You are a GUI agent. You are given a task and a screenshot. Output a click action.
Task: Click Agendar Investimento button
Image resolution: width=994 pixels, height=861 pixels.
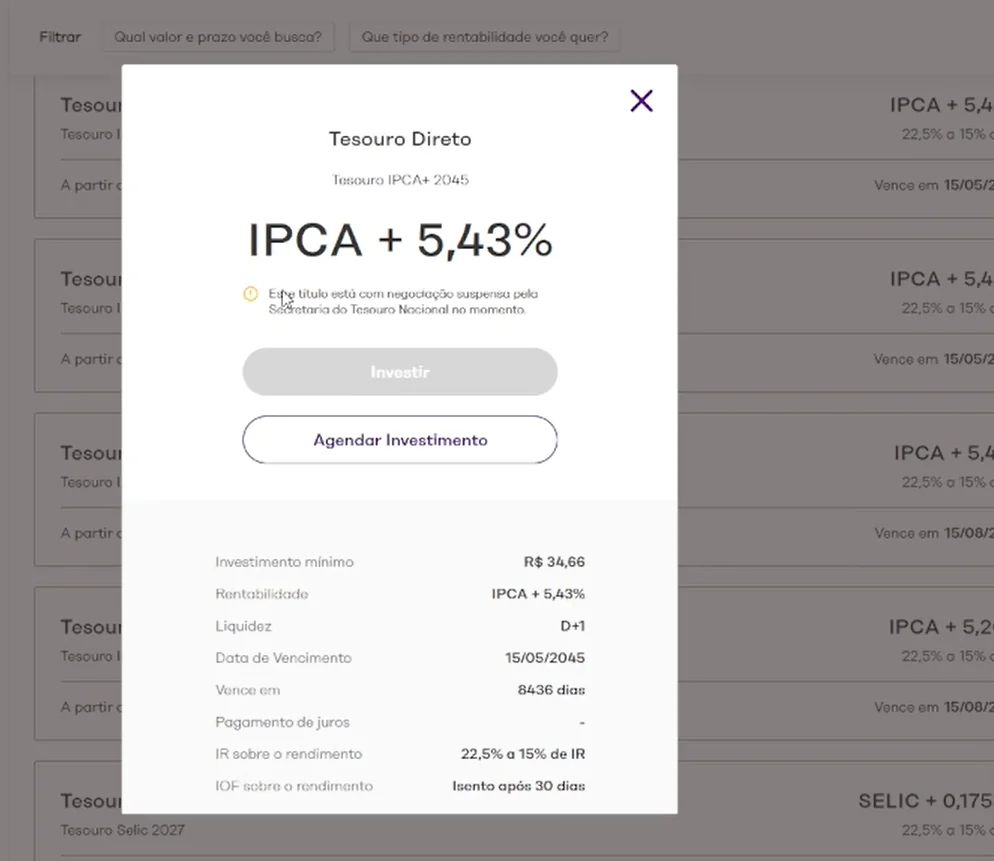(400, 440)
